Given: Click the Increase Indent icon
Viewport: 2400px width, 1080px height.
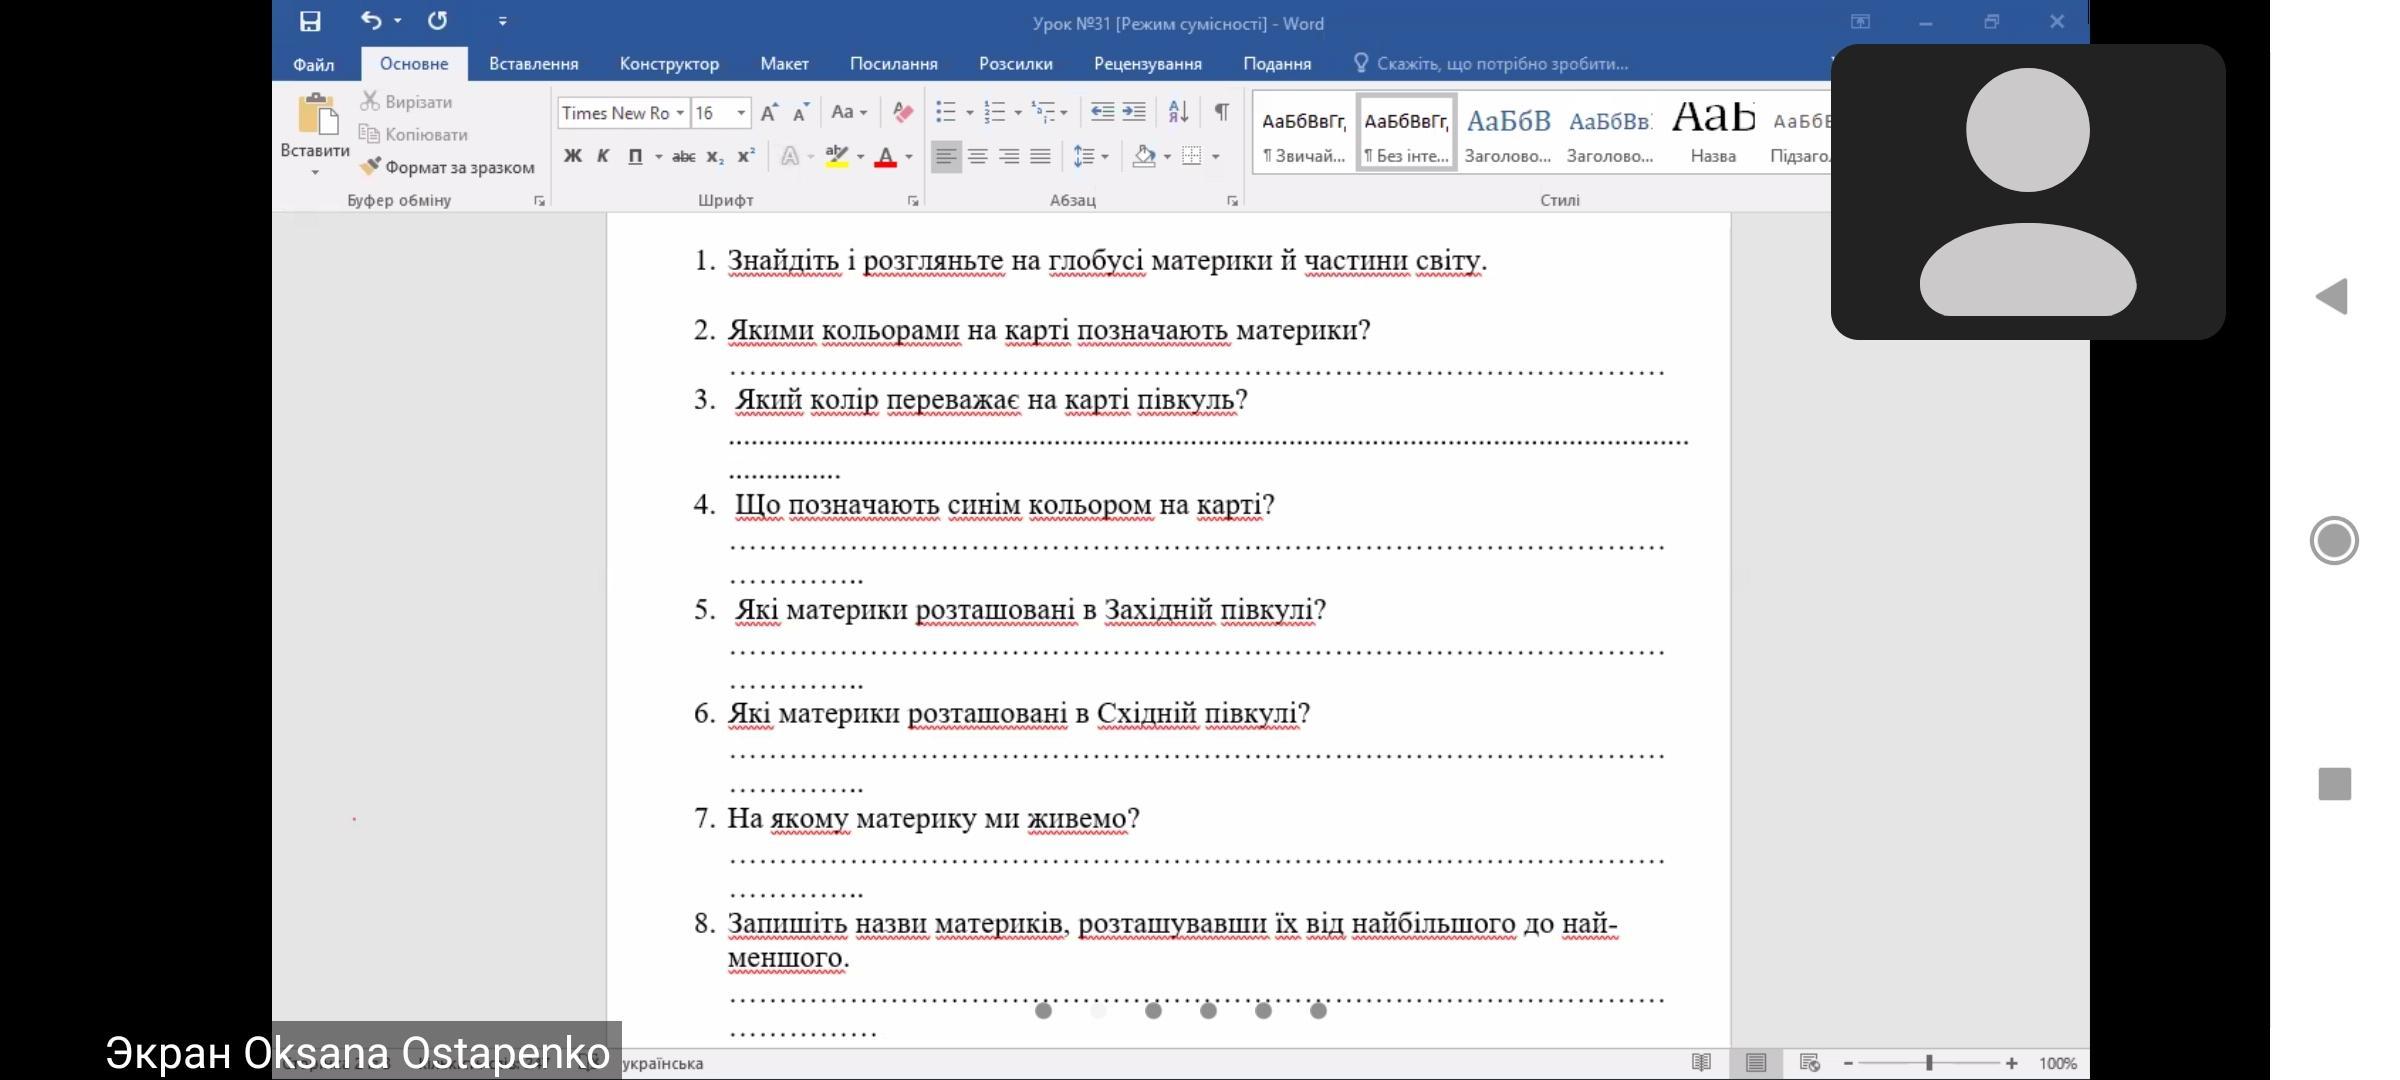Looking at the screenshot, I should (1133, 112).
